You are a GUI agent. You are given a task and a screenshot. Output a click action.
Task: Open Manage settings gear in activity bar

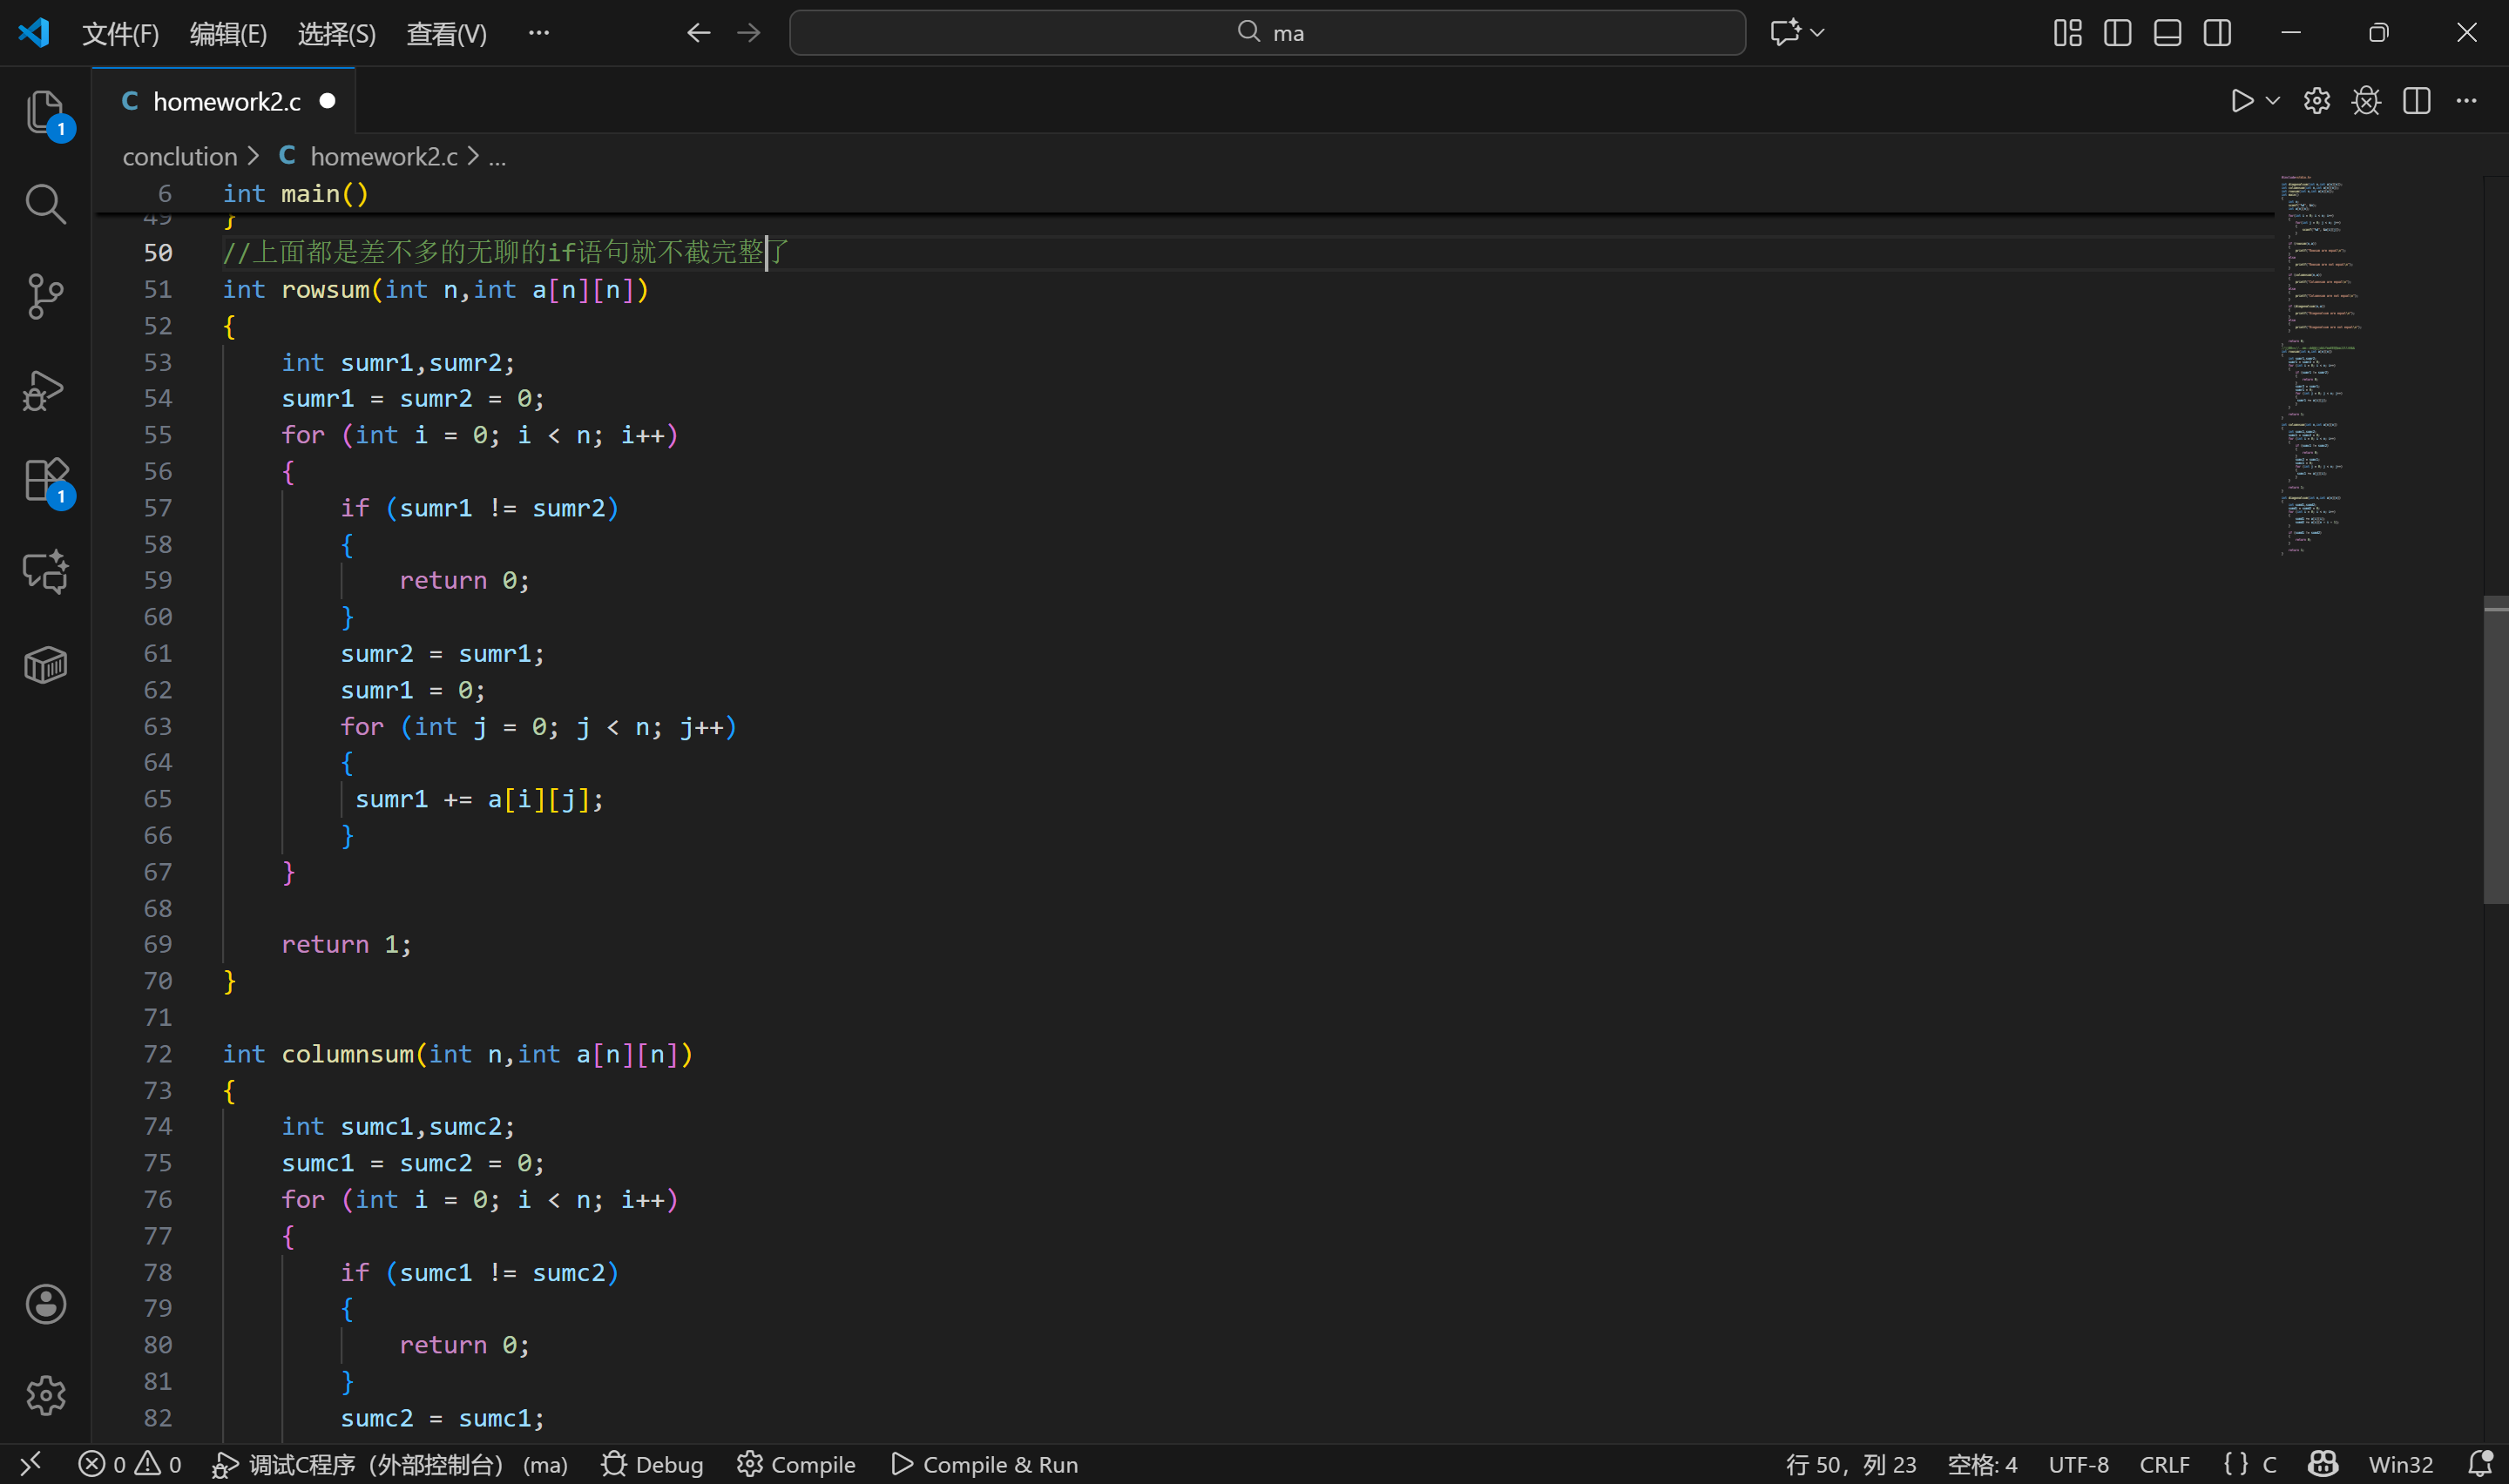(x=45, y=1395)
